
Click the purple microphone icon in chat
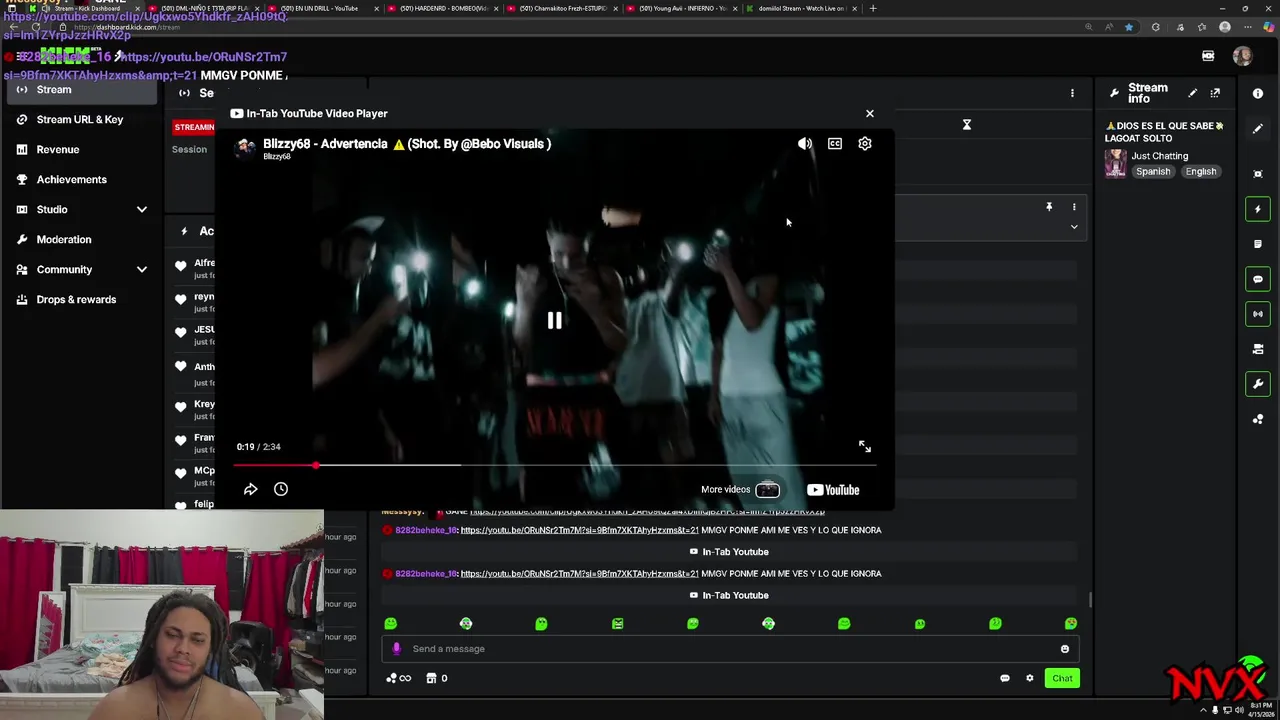click(396, 649)
